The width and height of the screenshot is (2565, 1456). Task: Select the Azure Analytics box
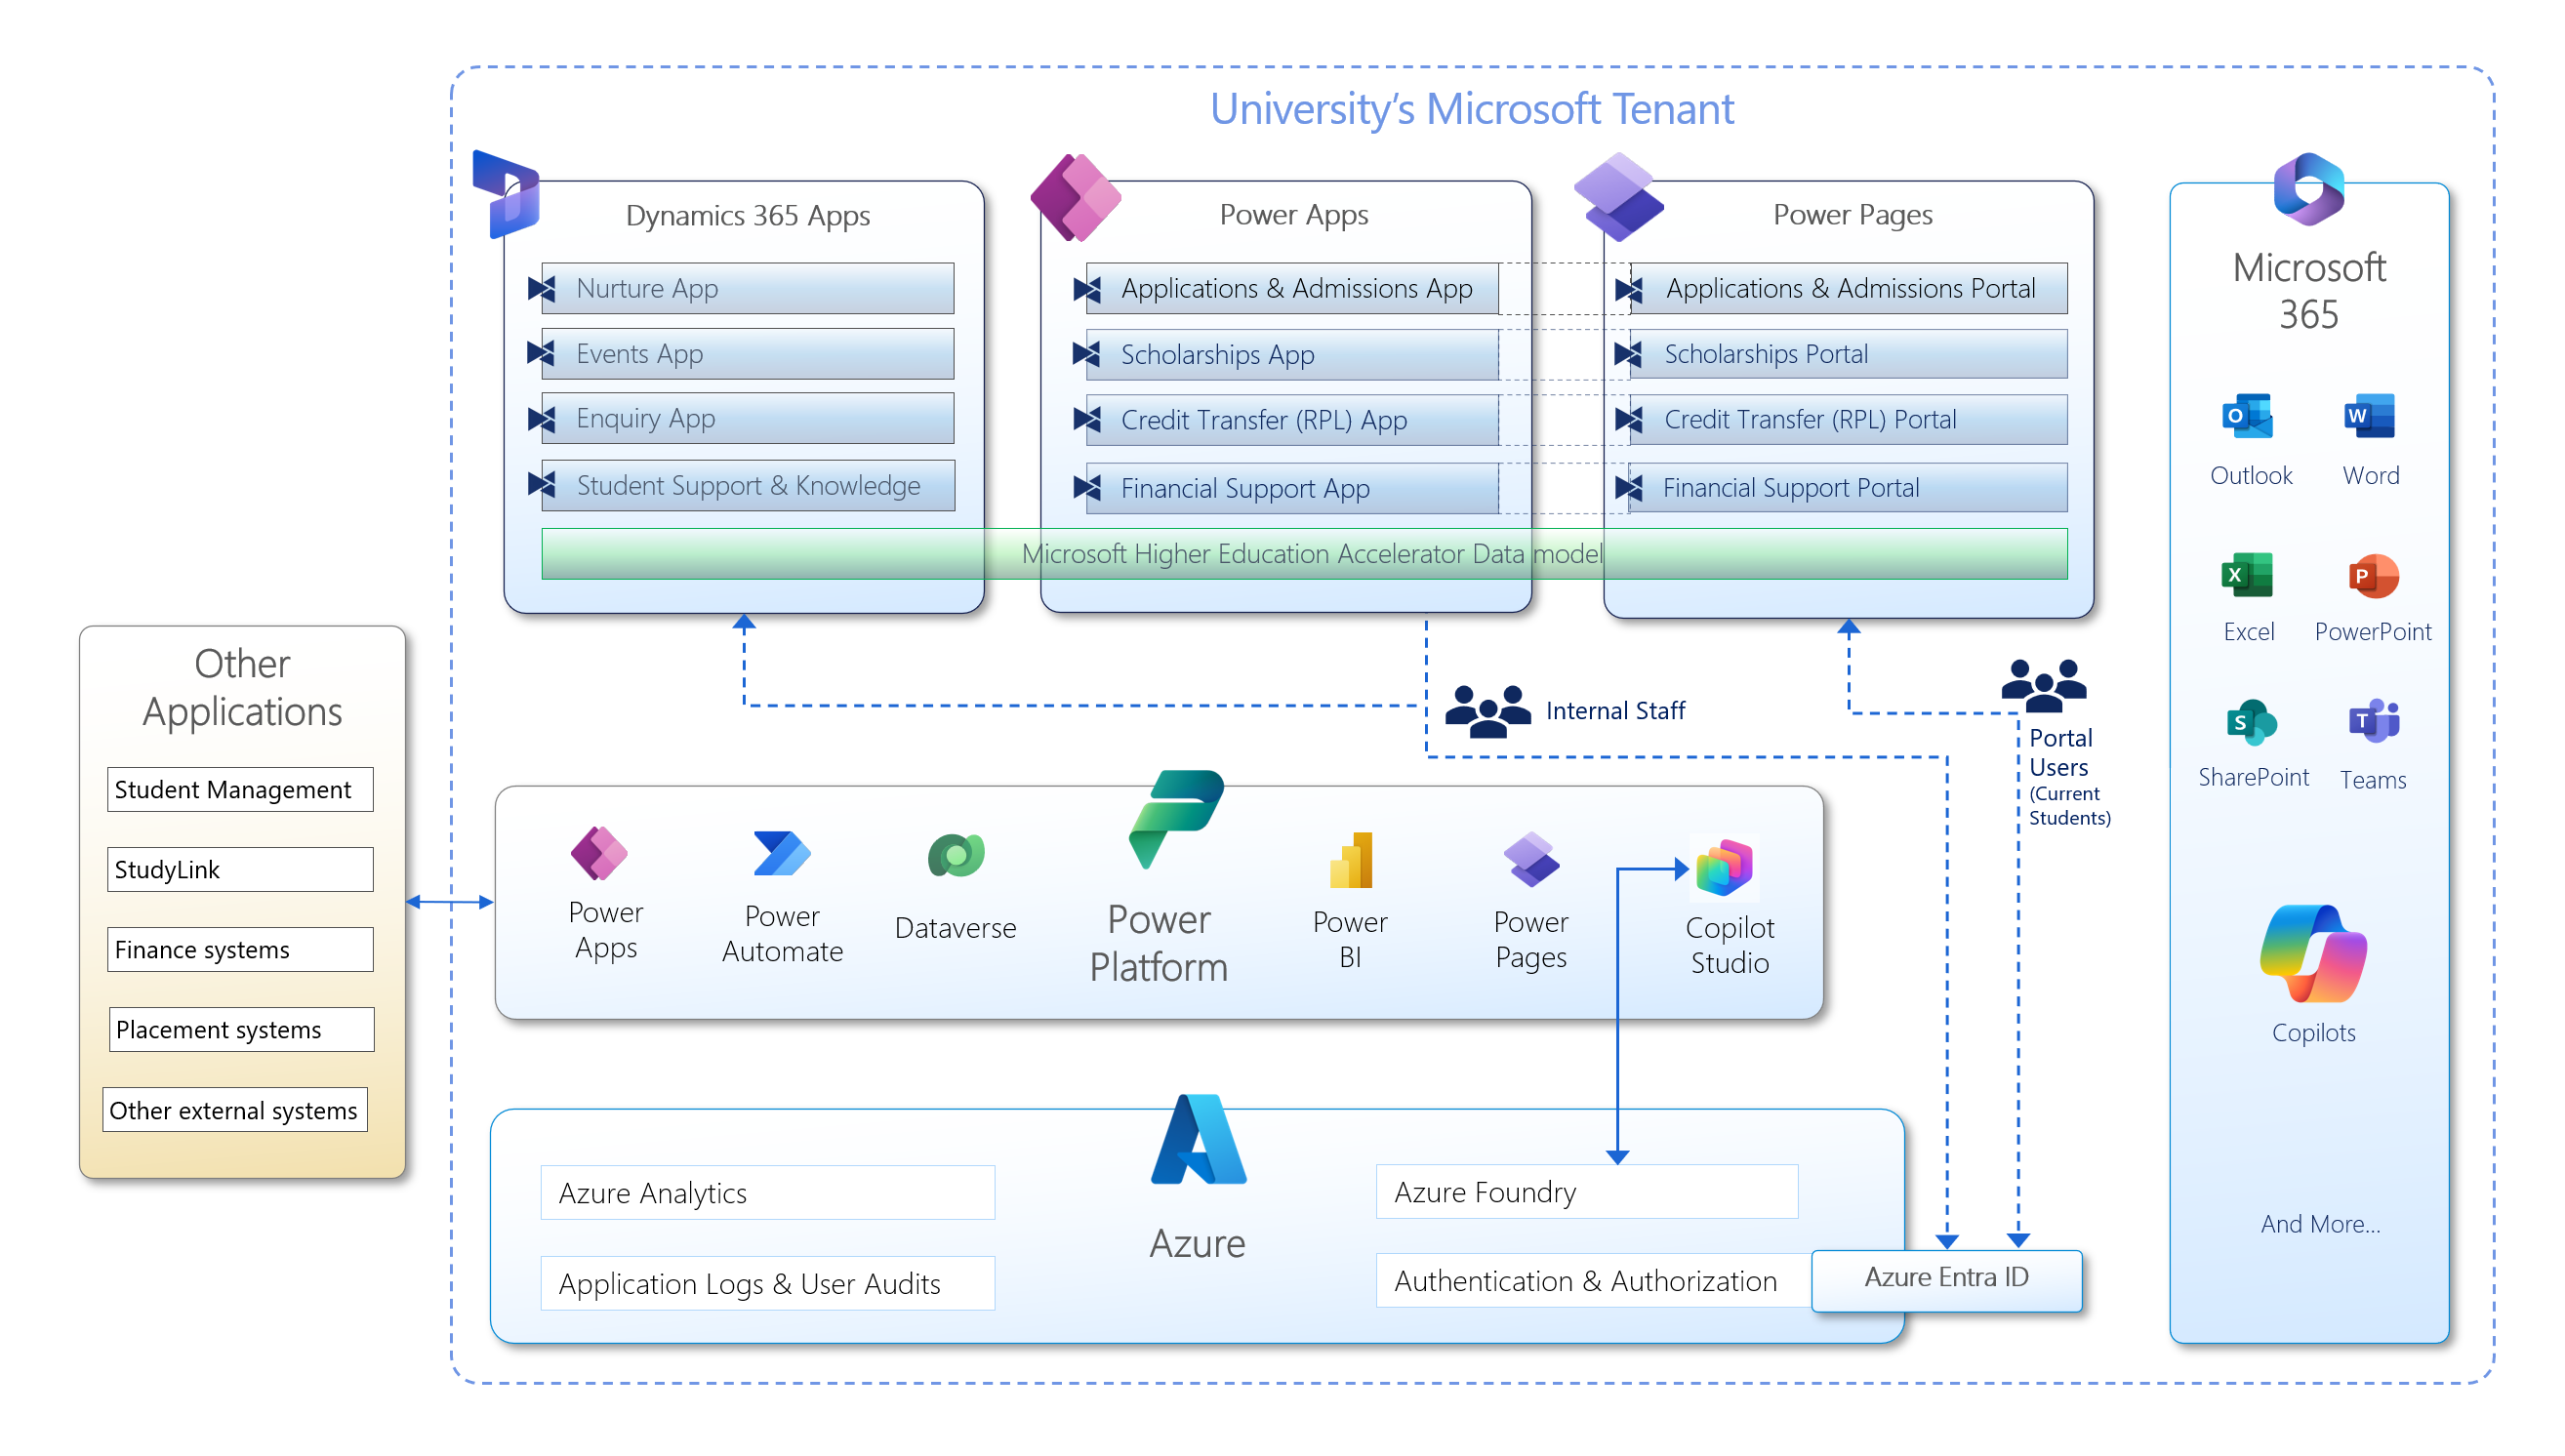pos(767,1193)
